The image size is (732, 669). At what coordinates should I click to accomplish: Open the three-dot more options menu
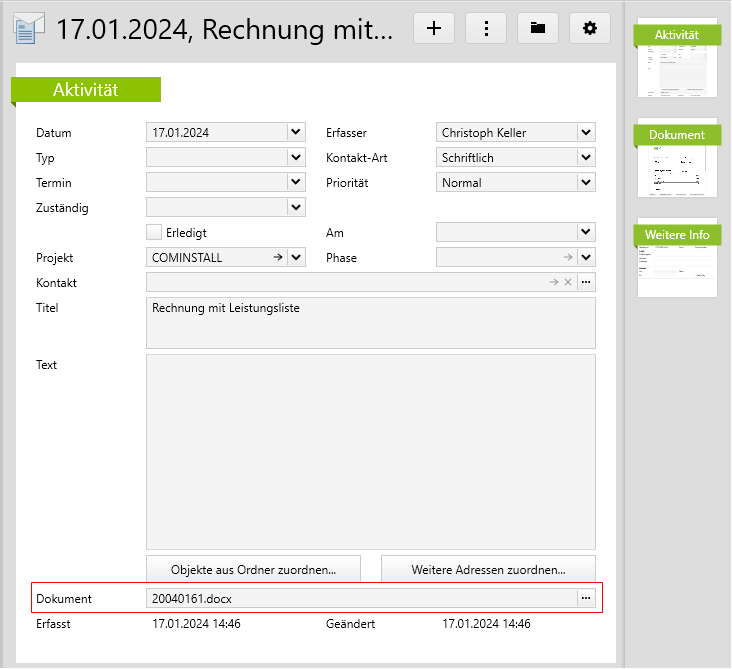(486, 28)
